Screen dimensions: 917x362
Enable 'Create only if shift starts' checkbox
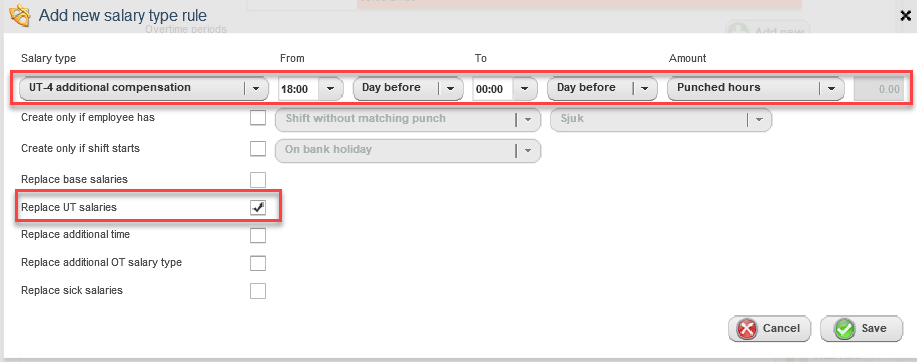click(x=258, y=149)
